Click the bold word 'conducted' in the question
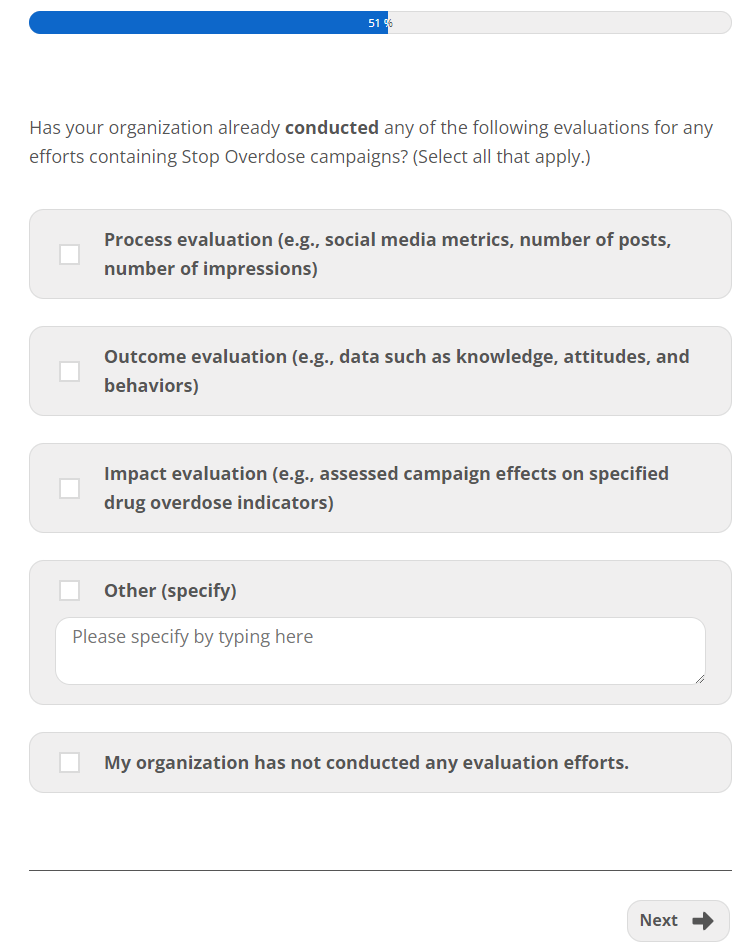This screenshot has width=747, height=951. (332, 128)
